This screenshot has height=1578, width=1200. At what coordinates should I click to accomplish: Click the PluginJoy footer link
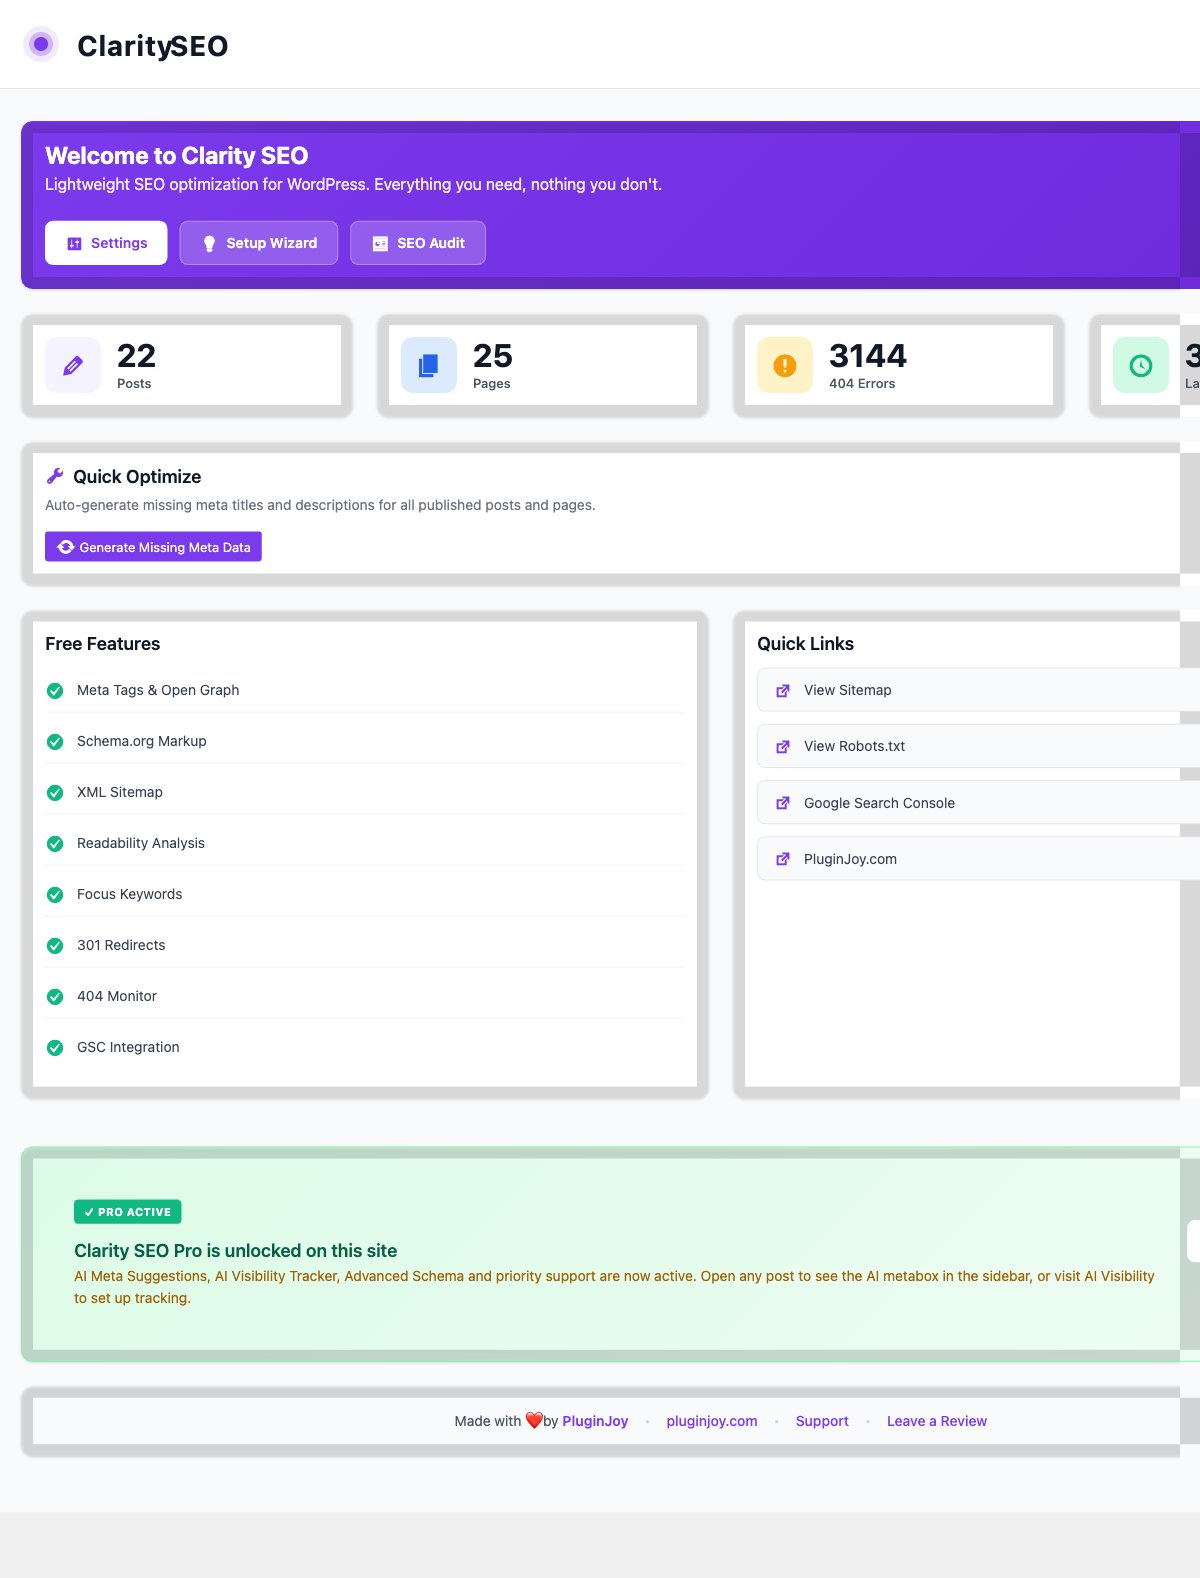tap(595, 1421)
